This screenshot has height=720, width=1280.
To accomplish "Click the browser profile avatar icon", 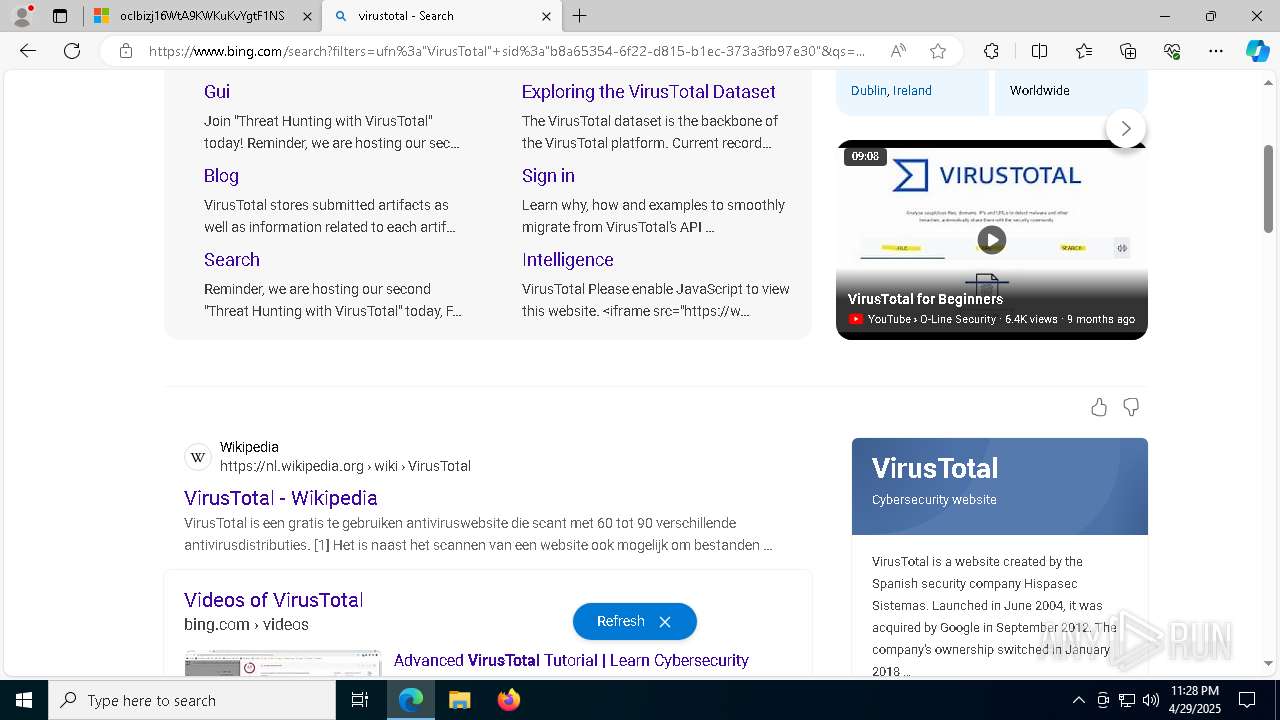I will 22,16.
